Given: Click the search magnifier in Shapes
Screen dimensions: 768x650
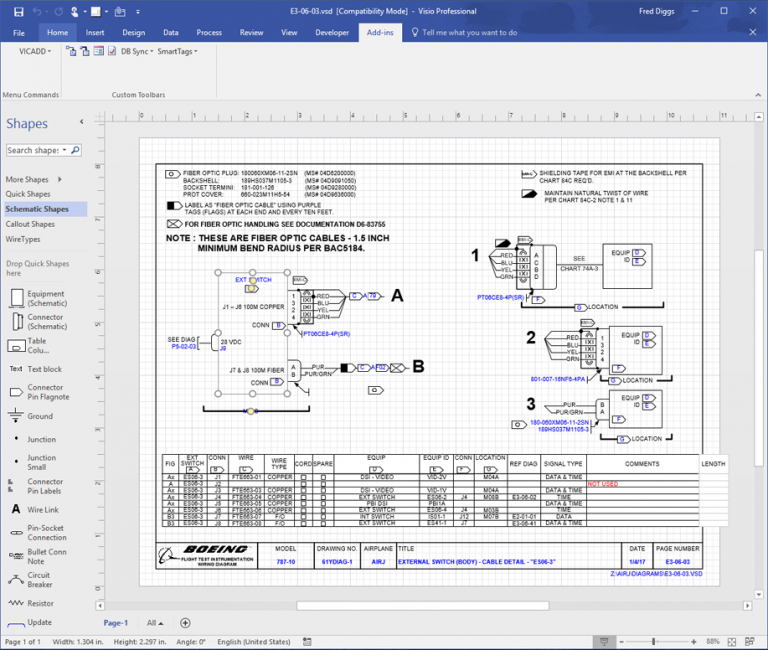Looking at the screenshot, I should coord(77,150).
